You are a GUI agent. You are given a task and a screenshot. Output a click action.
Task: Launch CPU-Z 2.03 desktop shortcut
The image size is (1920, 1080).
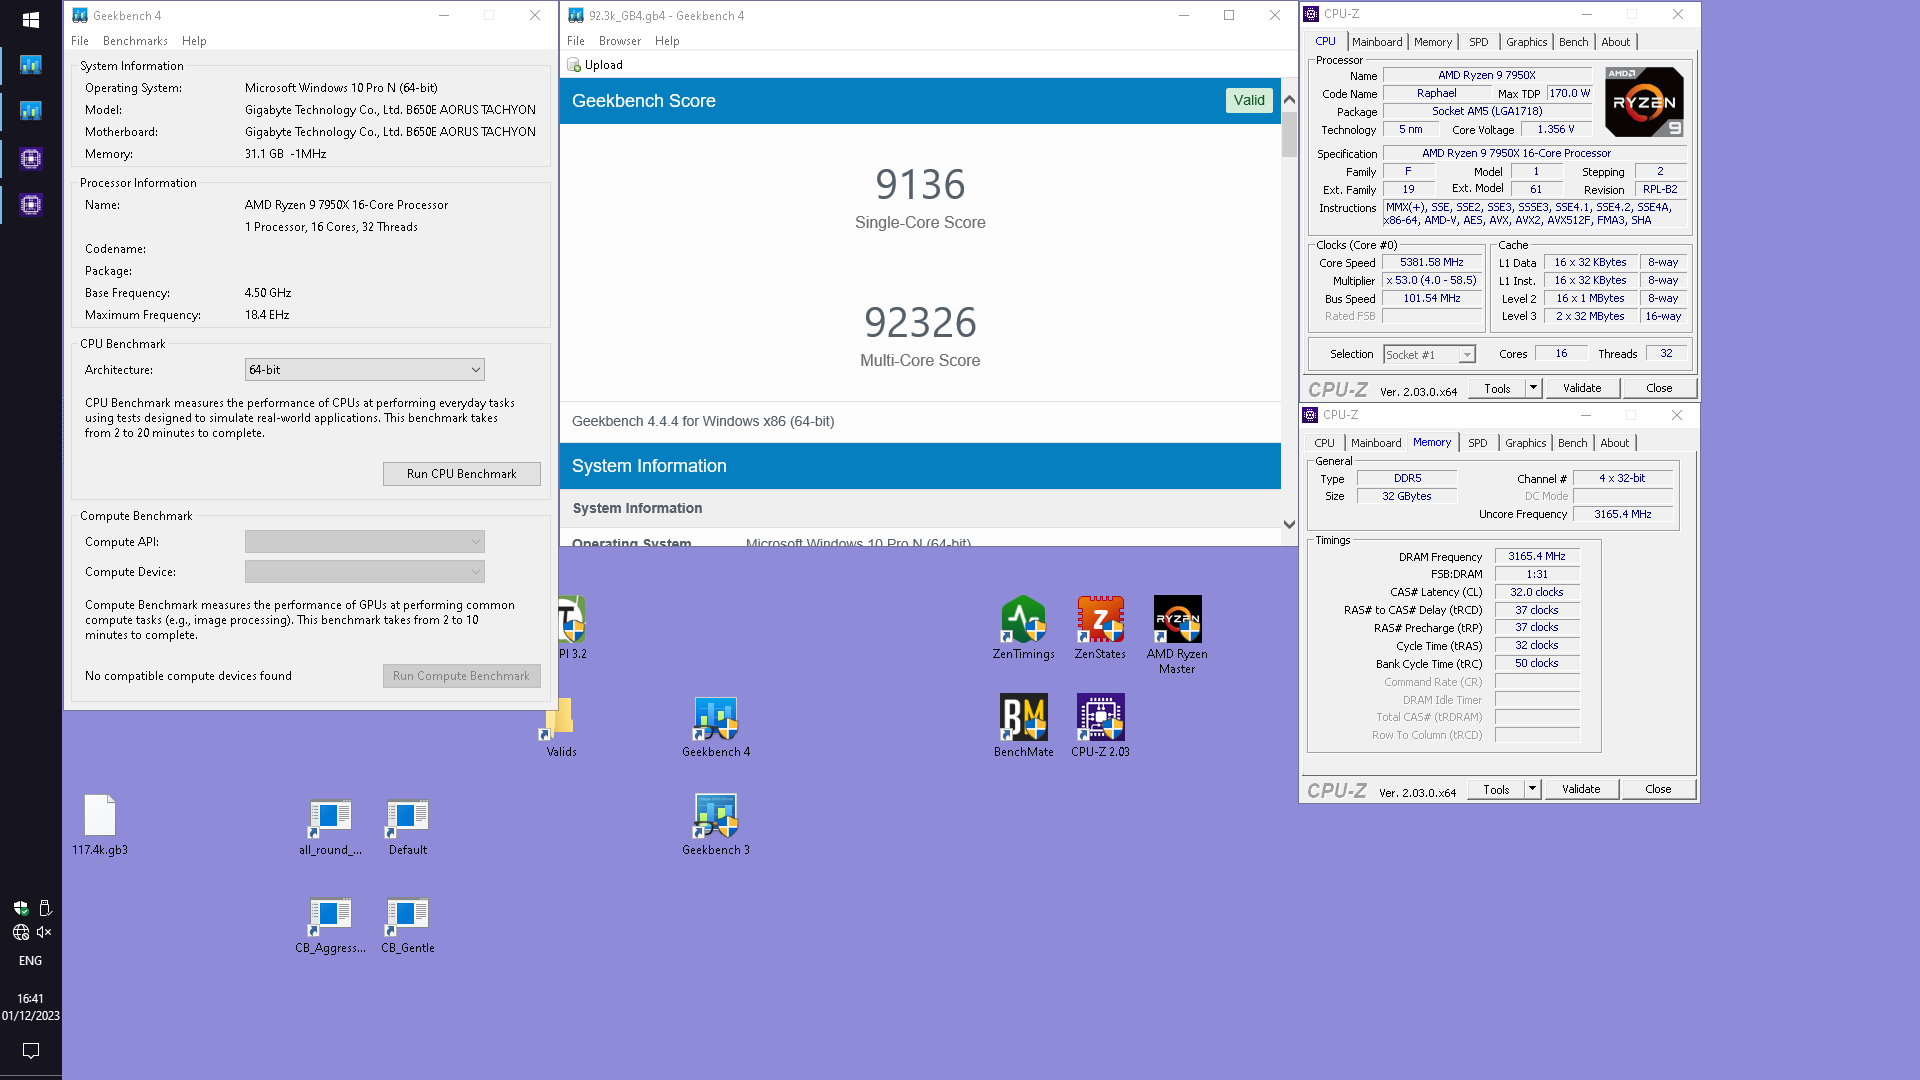pyautogui.click(x=1100, y=726)
